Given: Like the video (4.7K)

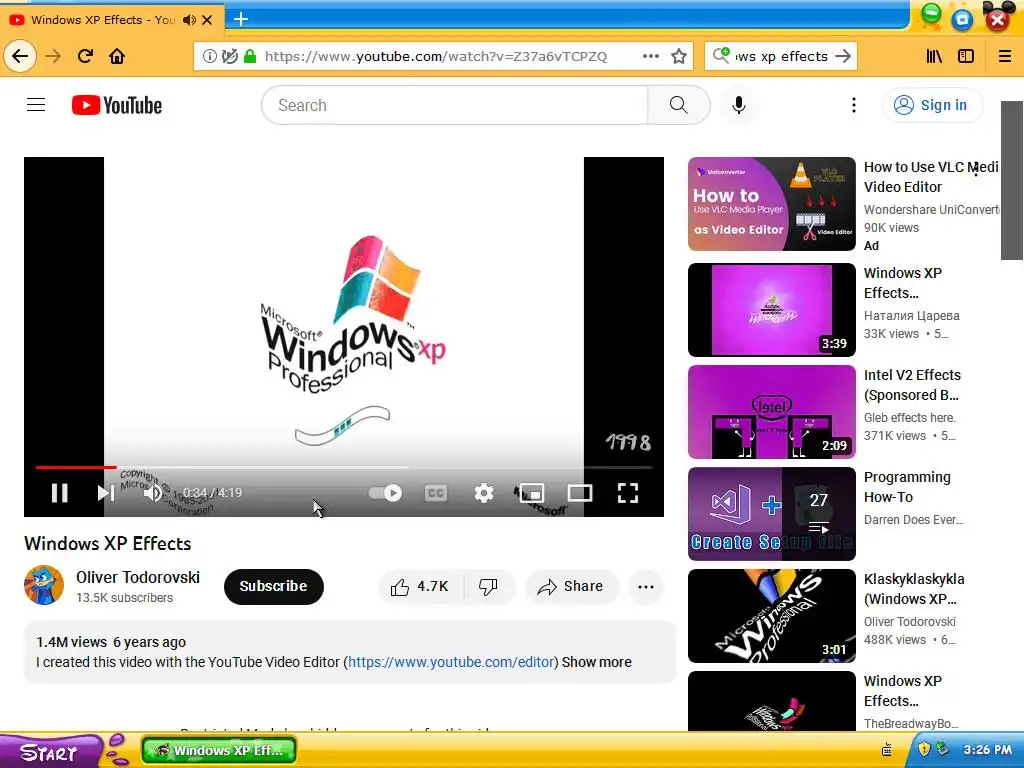Looking at the screenshot, I should (x=420, y=586).
